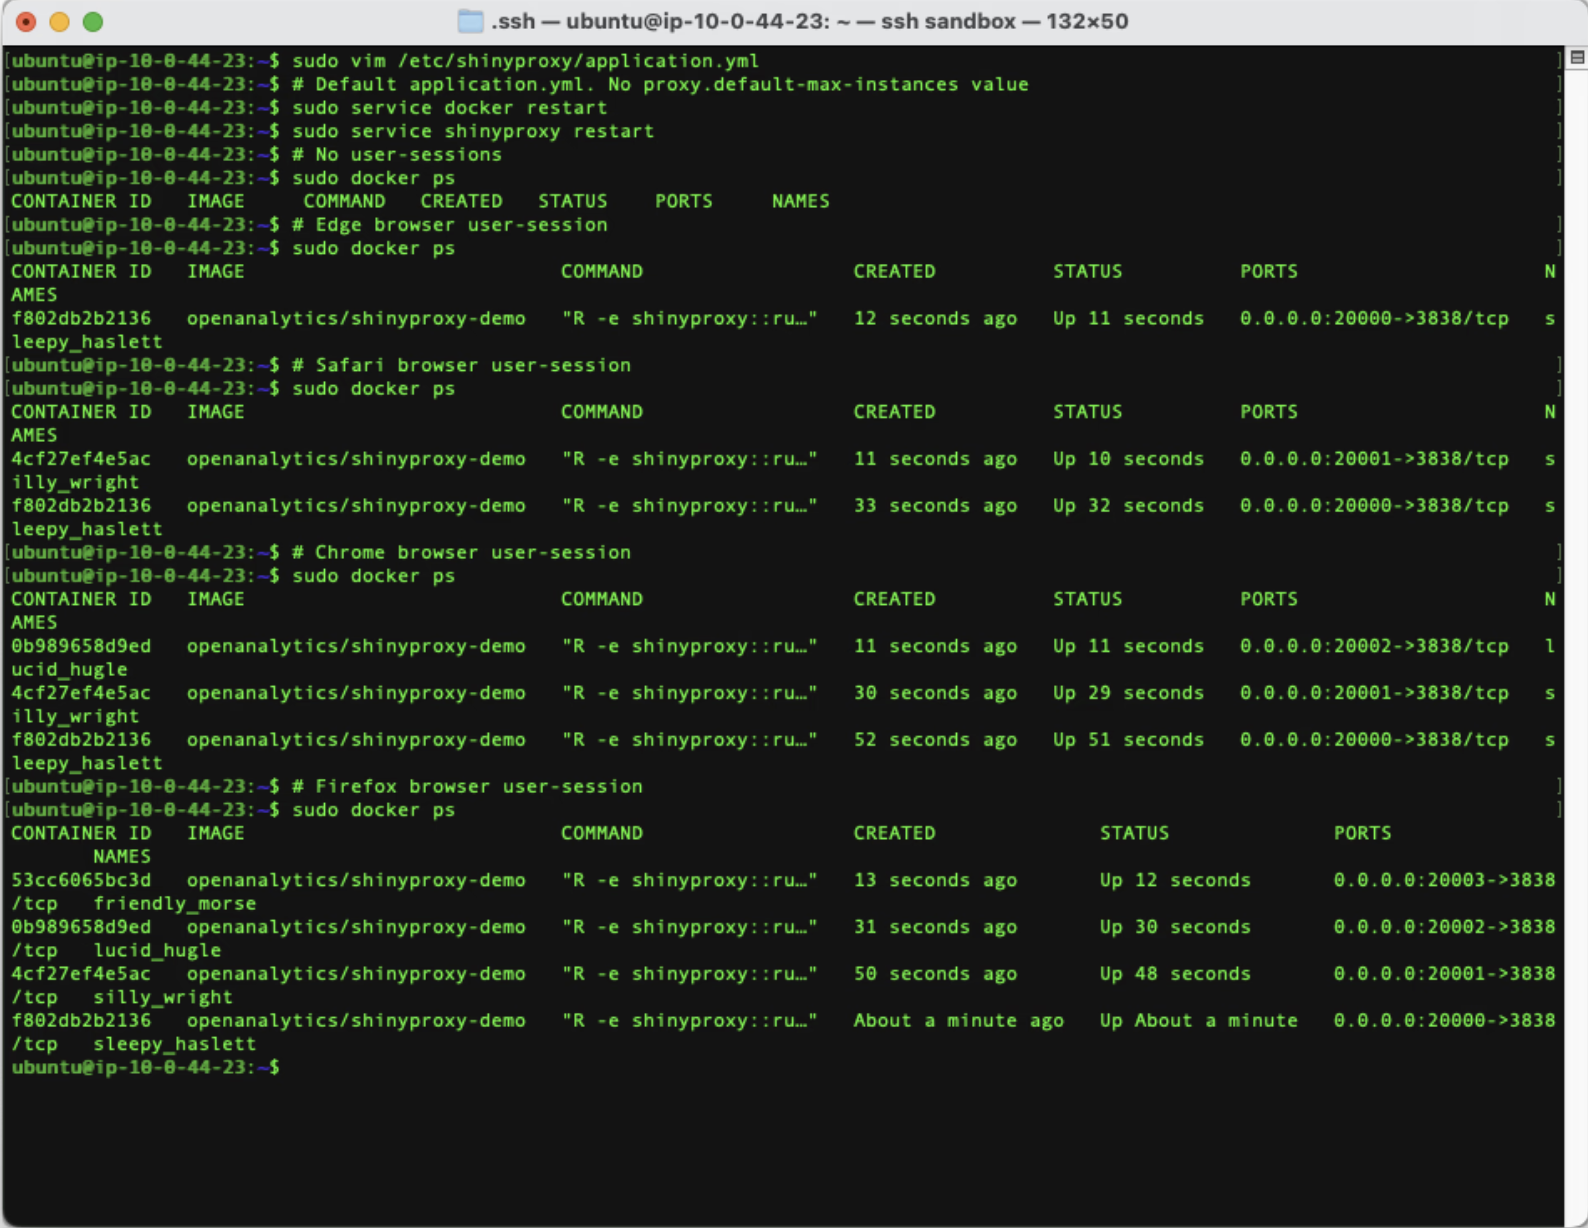Click the yellow minimize window button
This screenshot has width=1588, height=1228.
pyautogui.click(x=60, y=22)
